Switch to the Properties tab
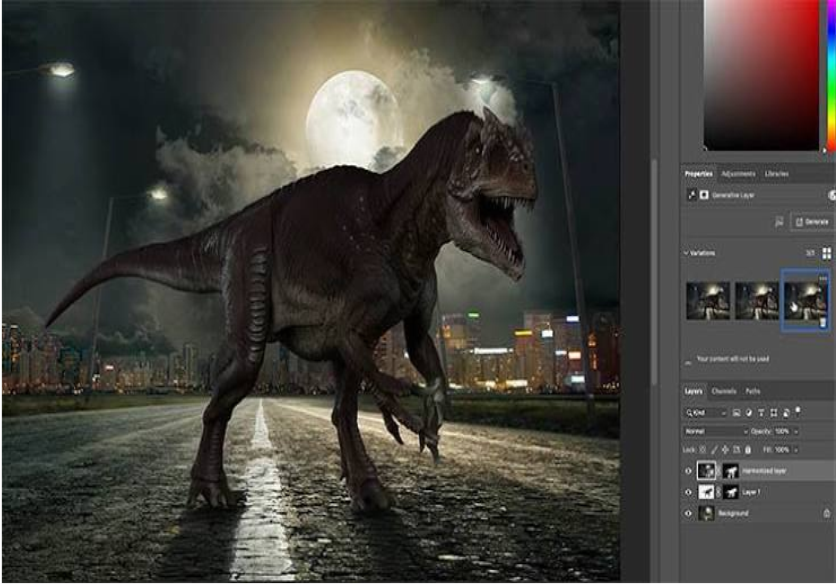Image resolution: width=836 pixels, height=584 pixels. click(698, 174)
